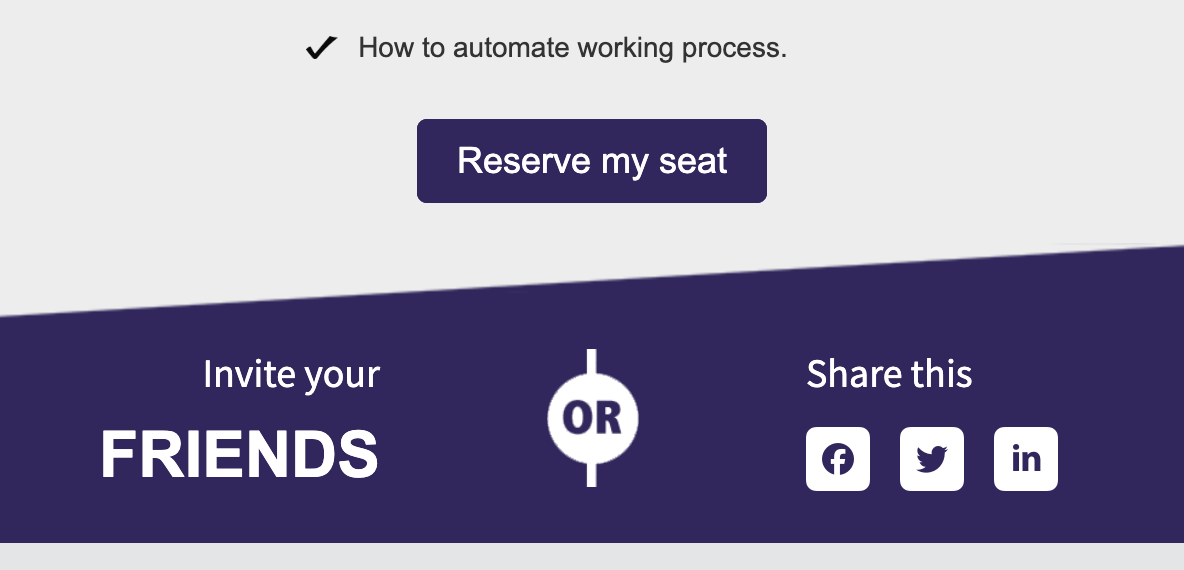Click the word process in the bullet
The width and height of the screenshot is (1184, 570).
734,49
